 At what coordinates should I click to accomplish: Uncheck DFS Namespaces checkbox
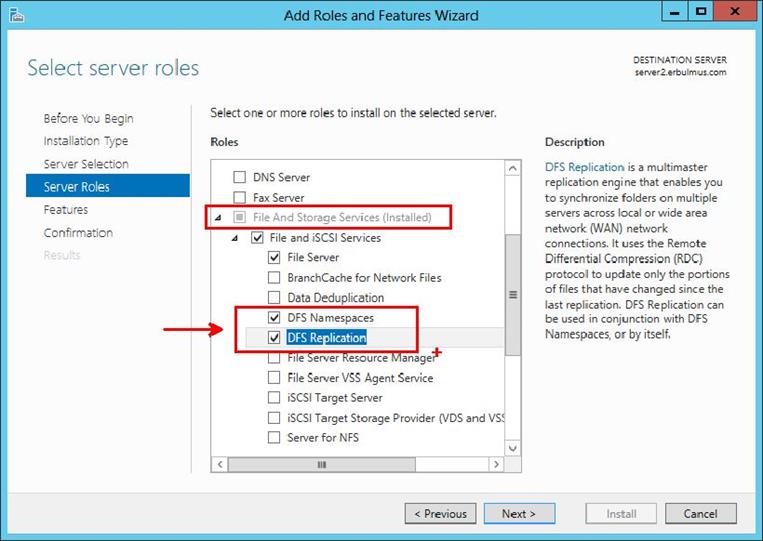(x=274, y=318)
